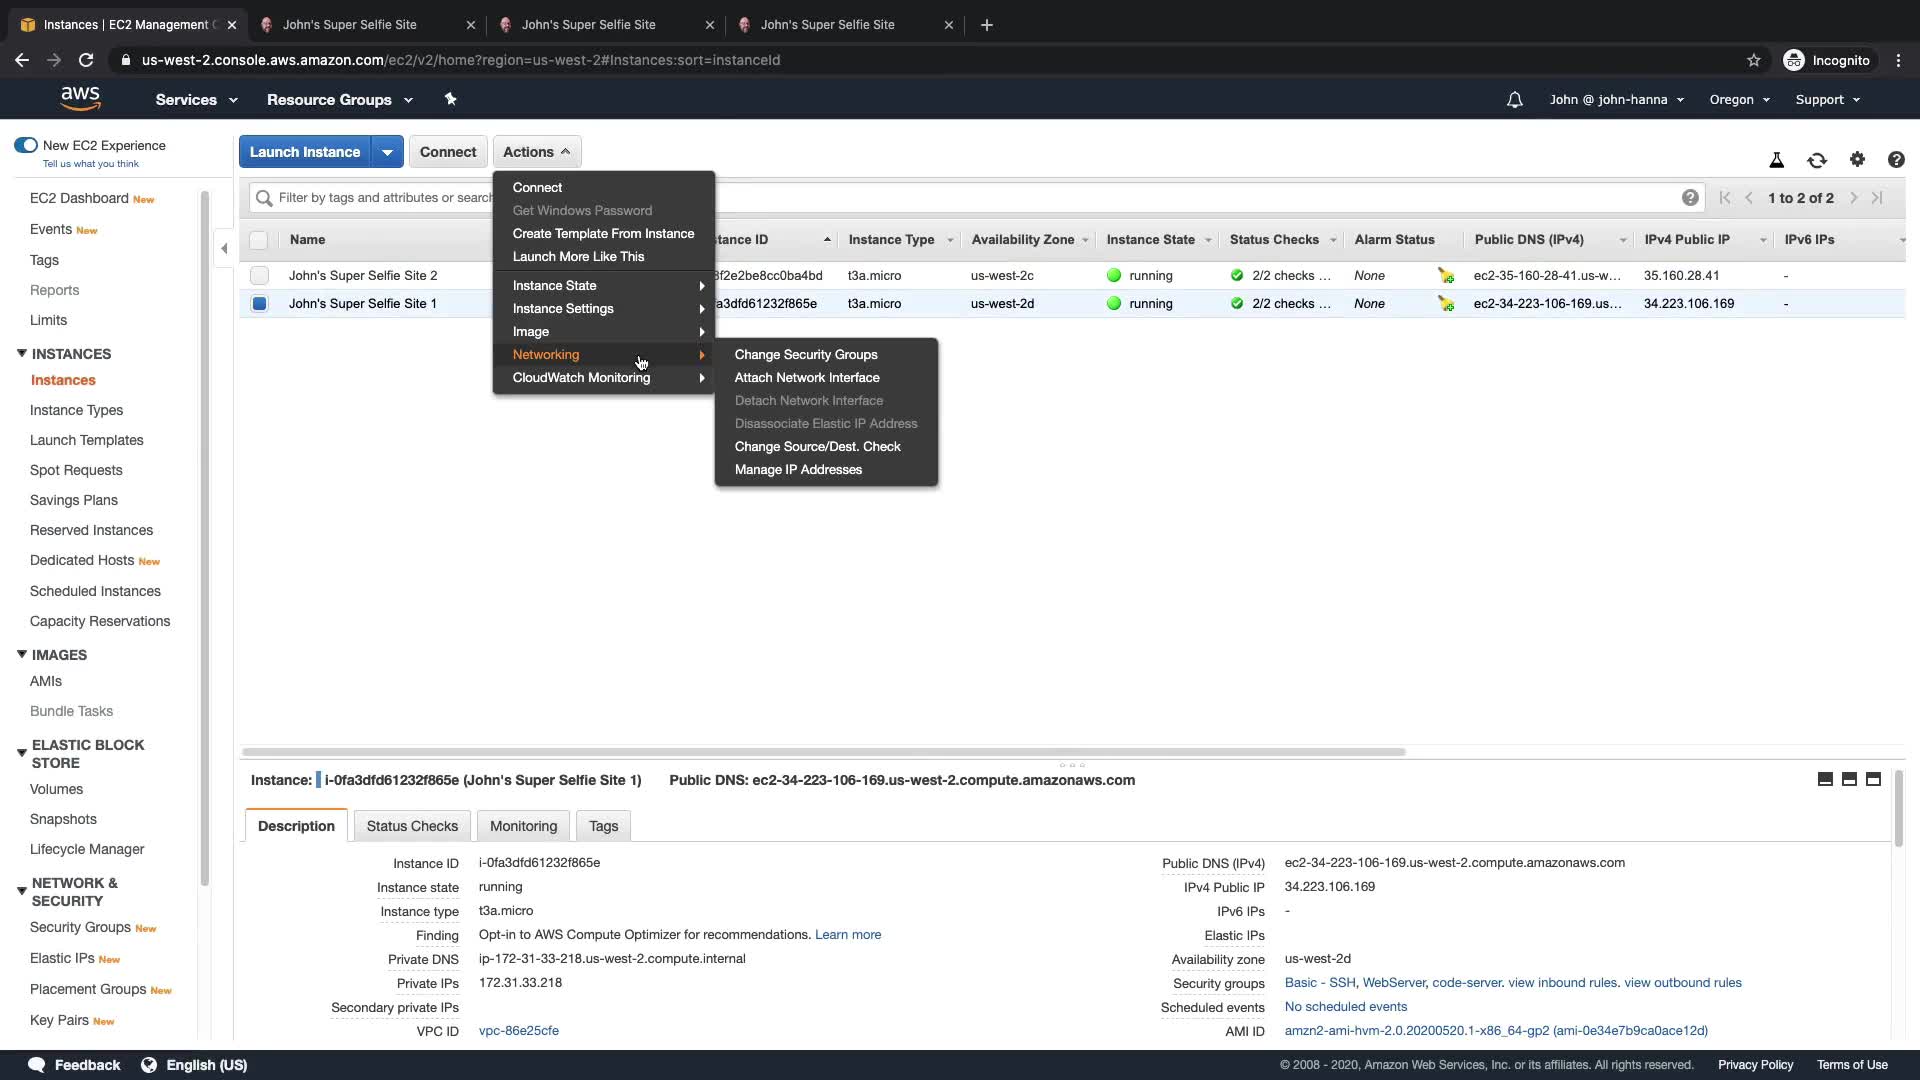Viewport: 1920px width, 1080px height.
Task: Click the help question mark icon
Action: click(x=1895, y=160)
